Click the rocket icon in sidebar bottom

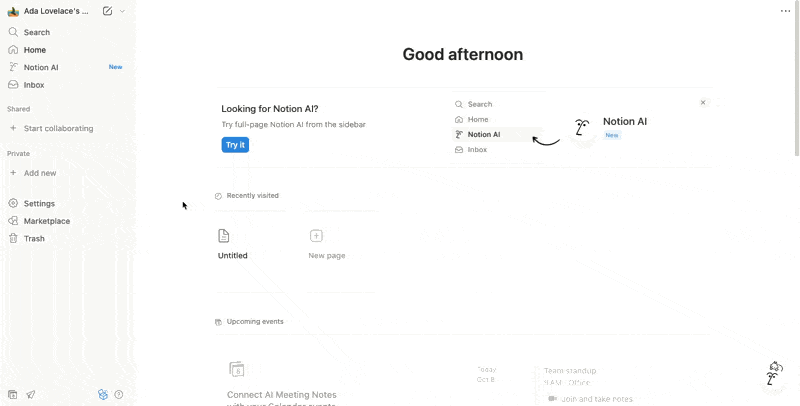(x=31, y=395)
